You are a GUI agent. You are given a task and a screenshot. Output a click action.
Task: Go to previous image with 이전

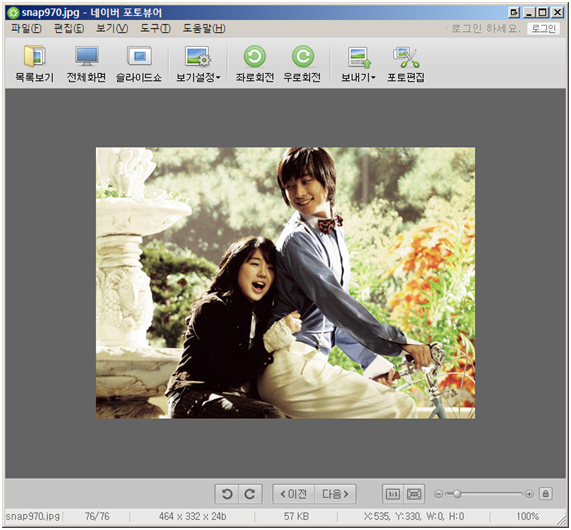pos(294,494)
